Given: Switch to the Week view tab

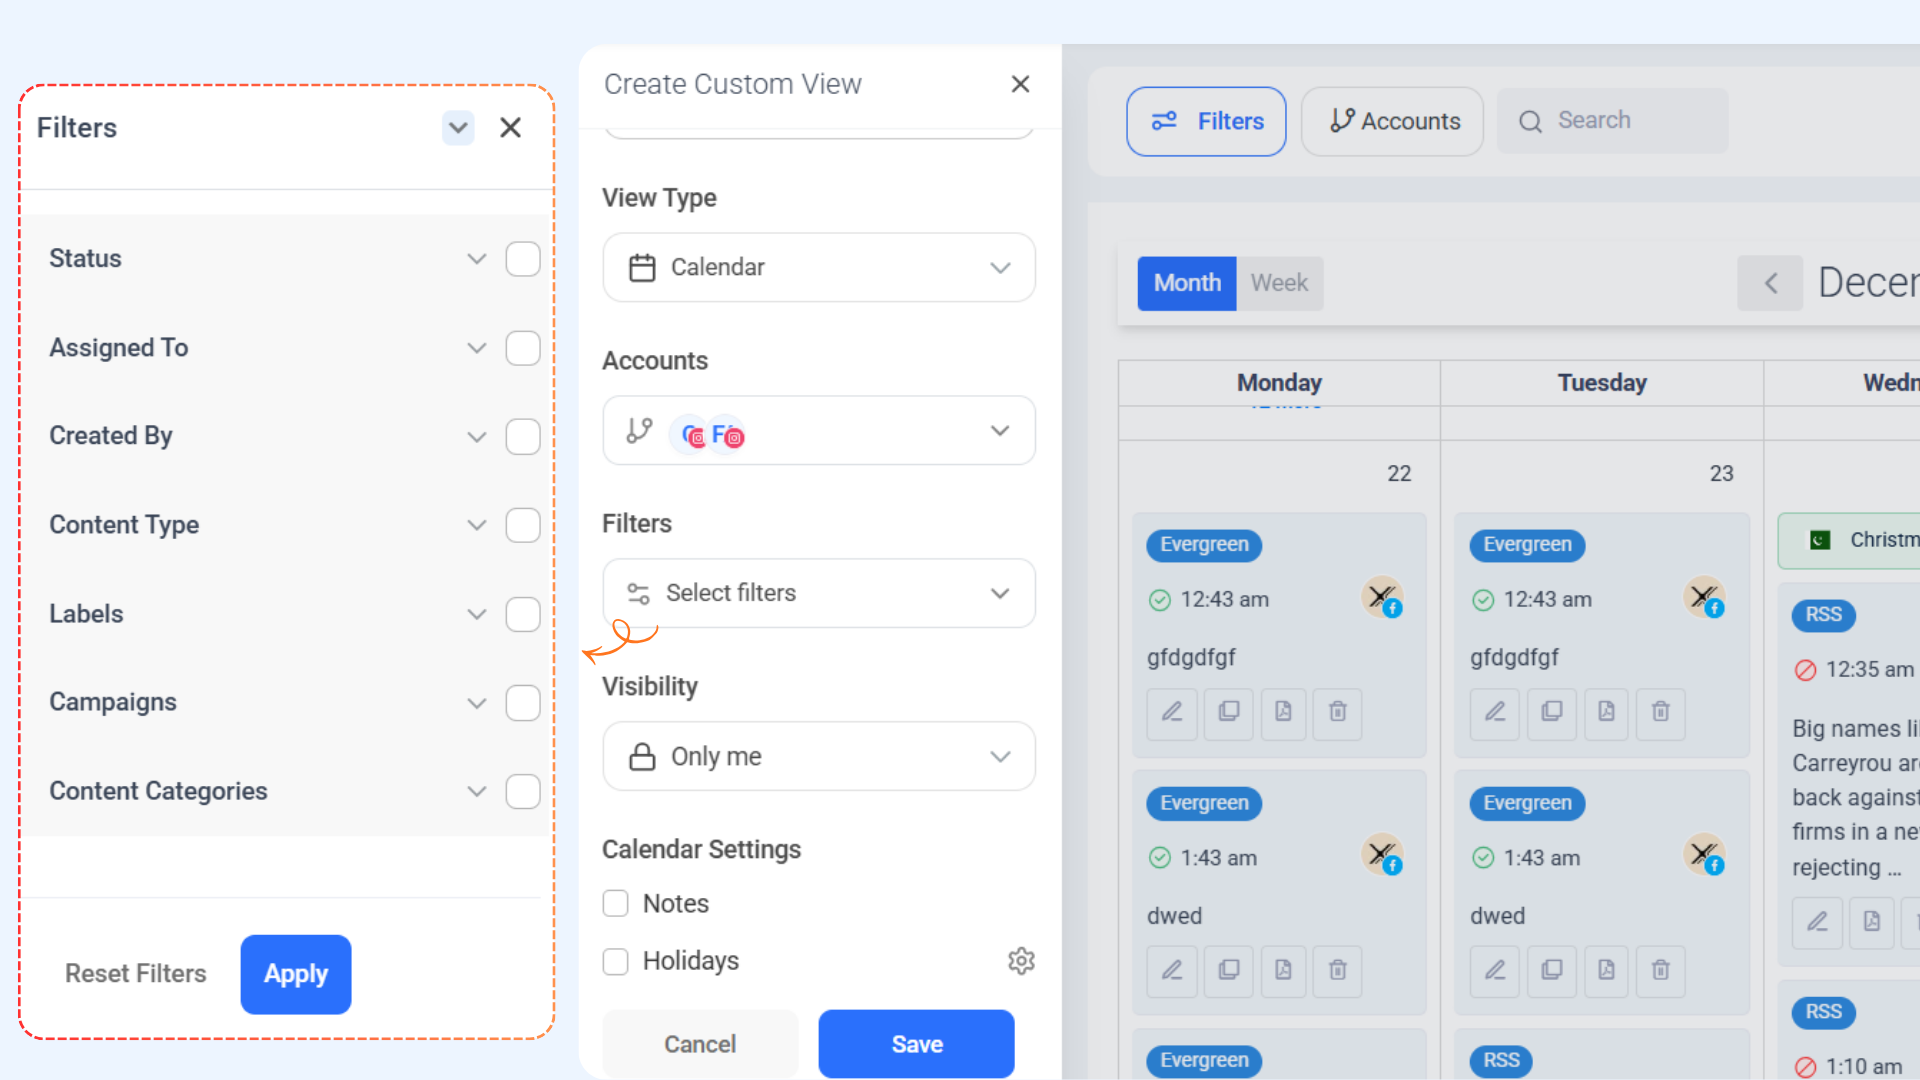Looking at the screenshot, I should point(1279,283).
